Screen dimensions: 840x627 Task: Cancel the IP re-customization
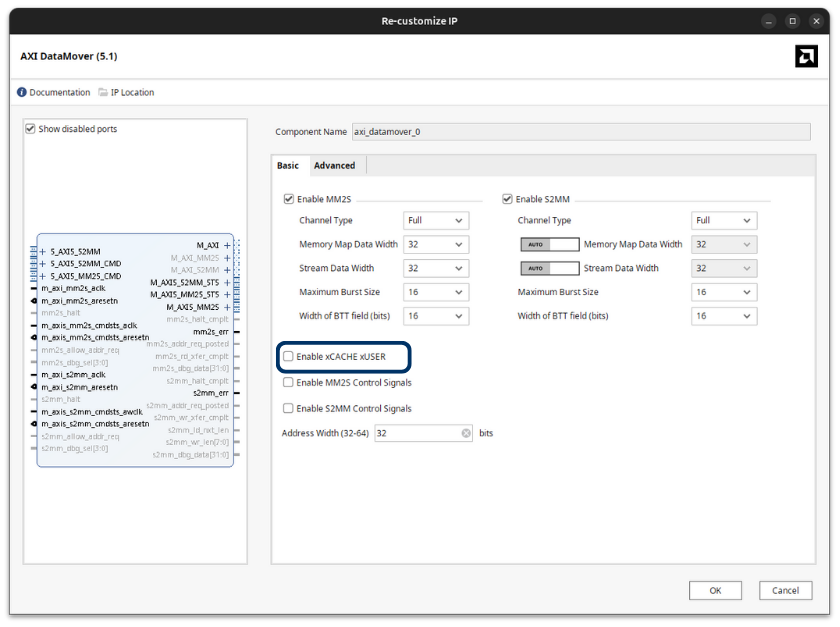[785, 590]
